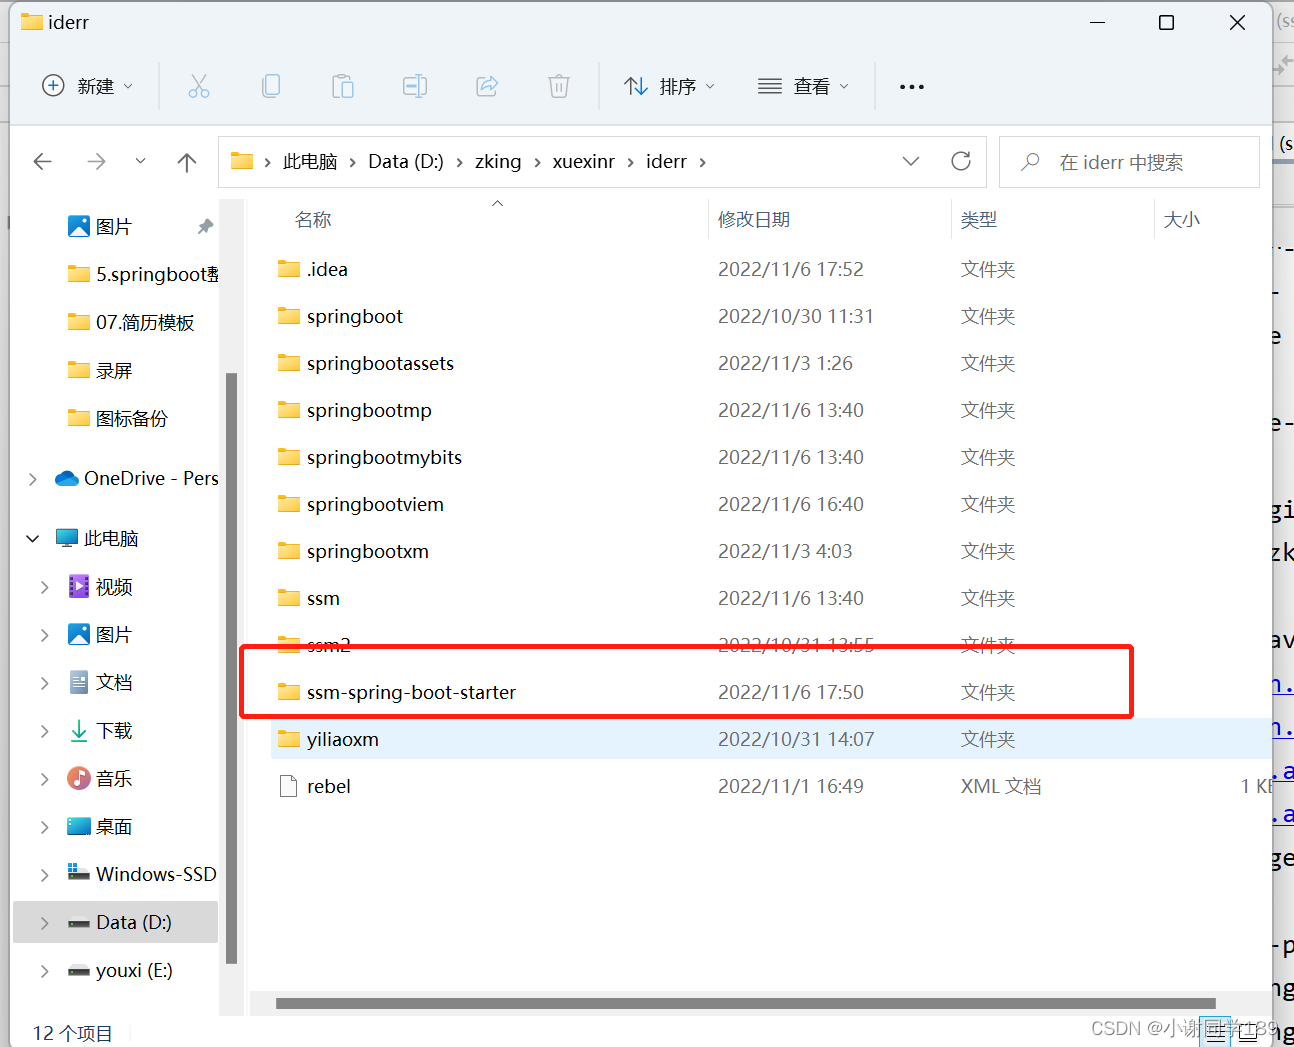Click the rebel XML file icon
This screenshot has width=1294, height=1047.
(x=289, y=787)
